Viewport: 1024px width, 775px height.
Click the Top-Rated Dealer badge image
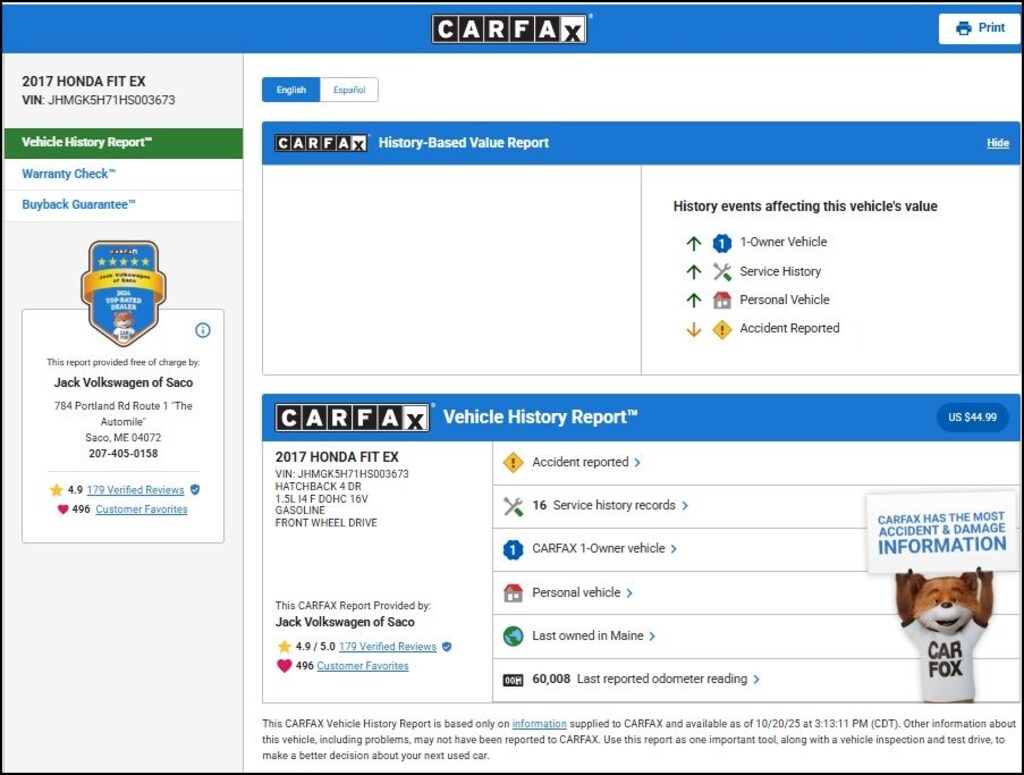[123, 292]
